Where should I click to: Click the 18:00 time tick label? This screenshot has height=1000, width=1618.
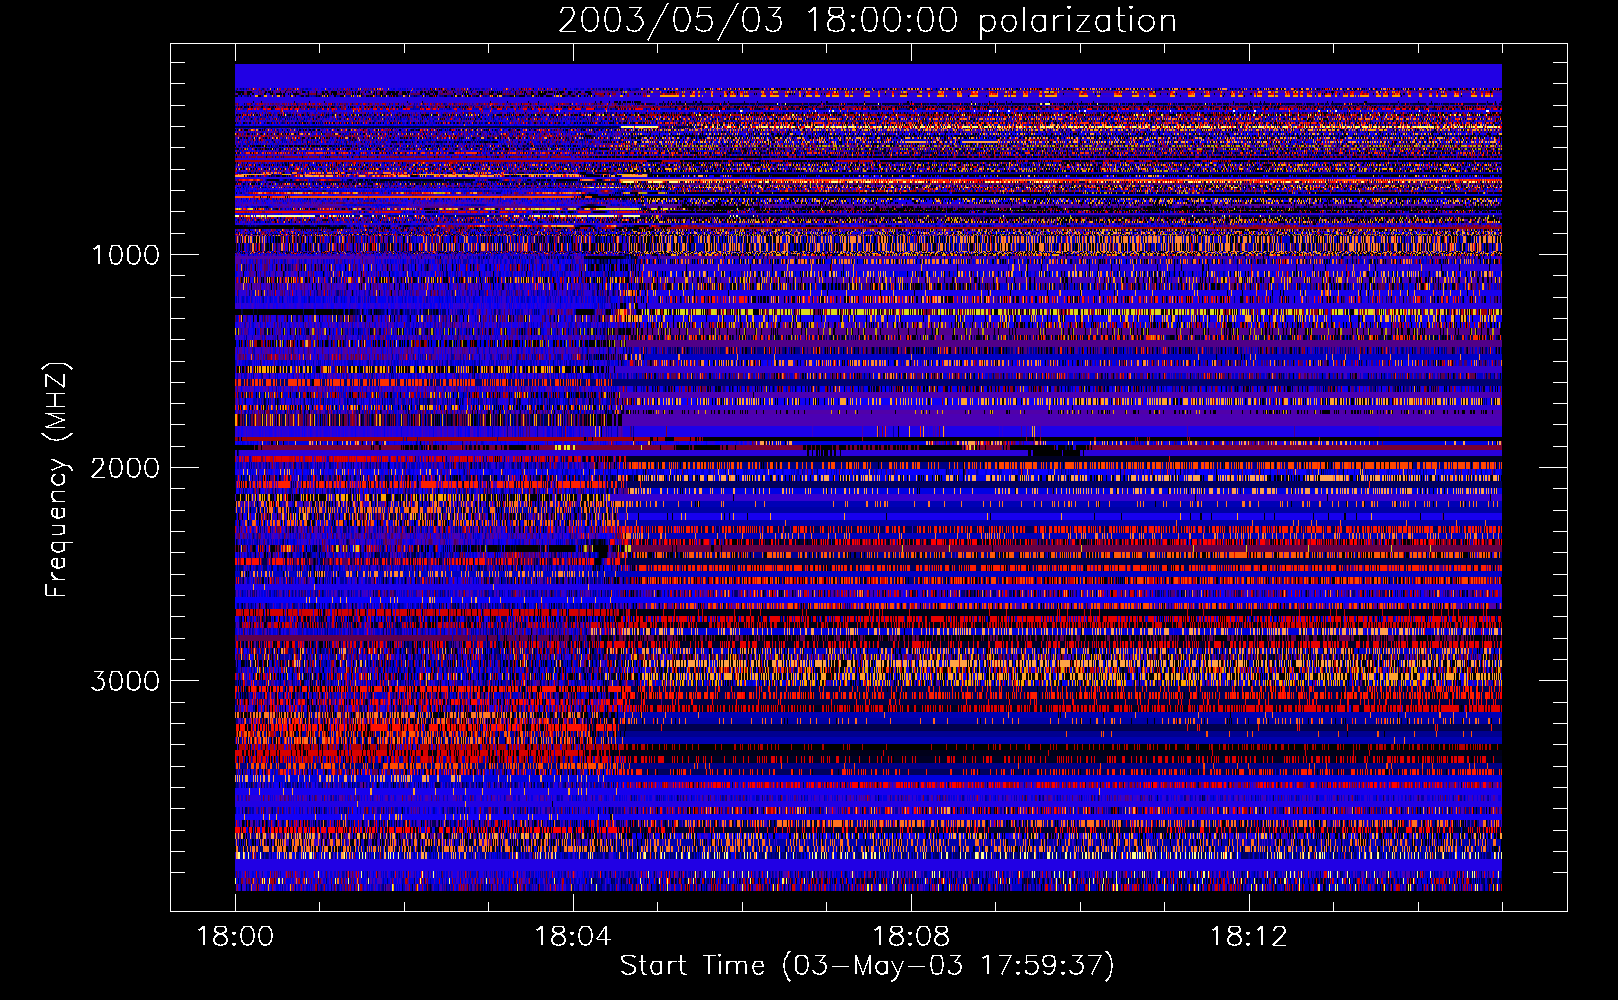pos(235,936)
